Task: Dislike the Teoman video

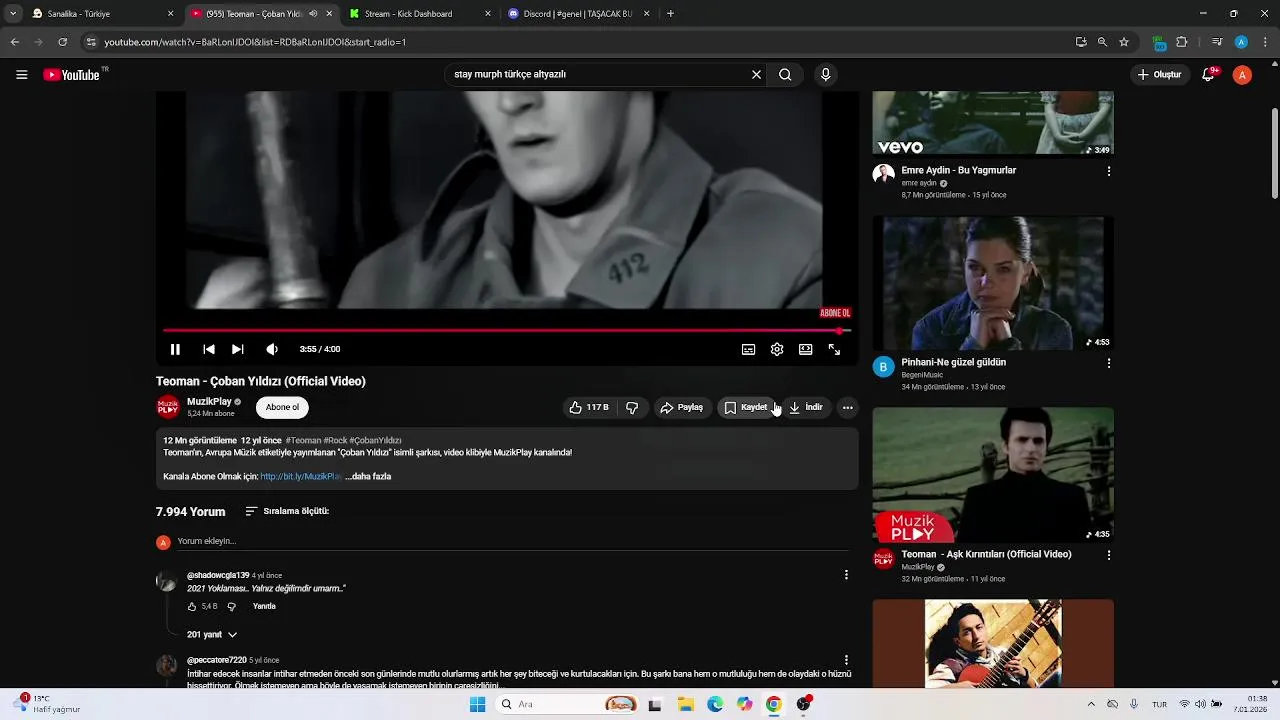Action: click(x=632, y=407)
